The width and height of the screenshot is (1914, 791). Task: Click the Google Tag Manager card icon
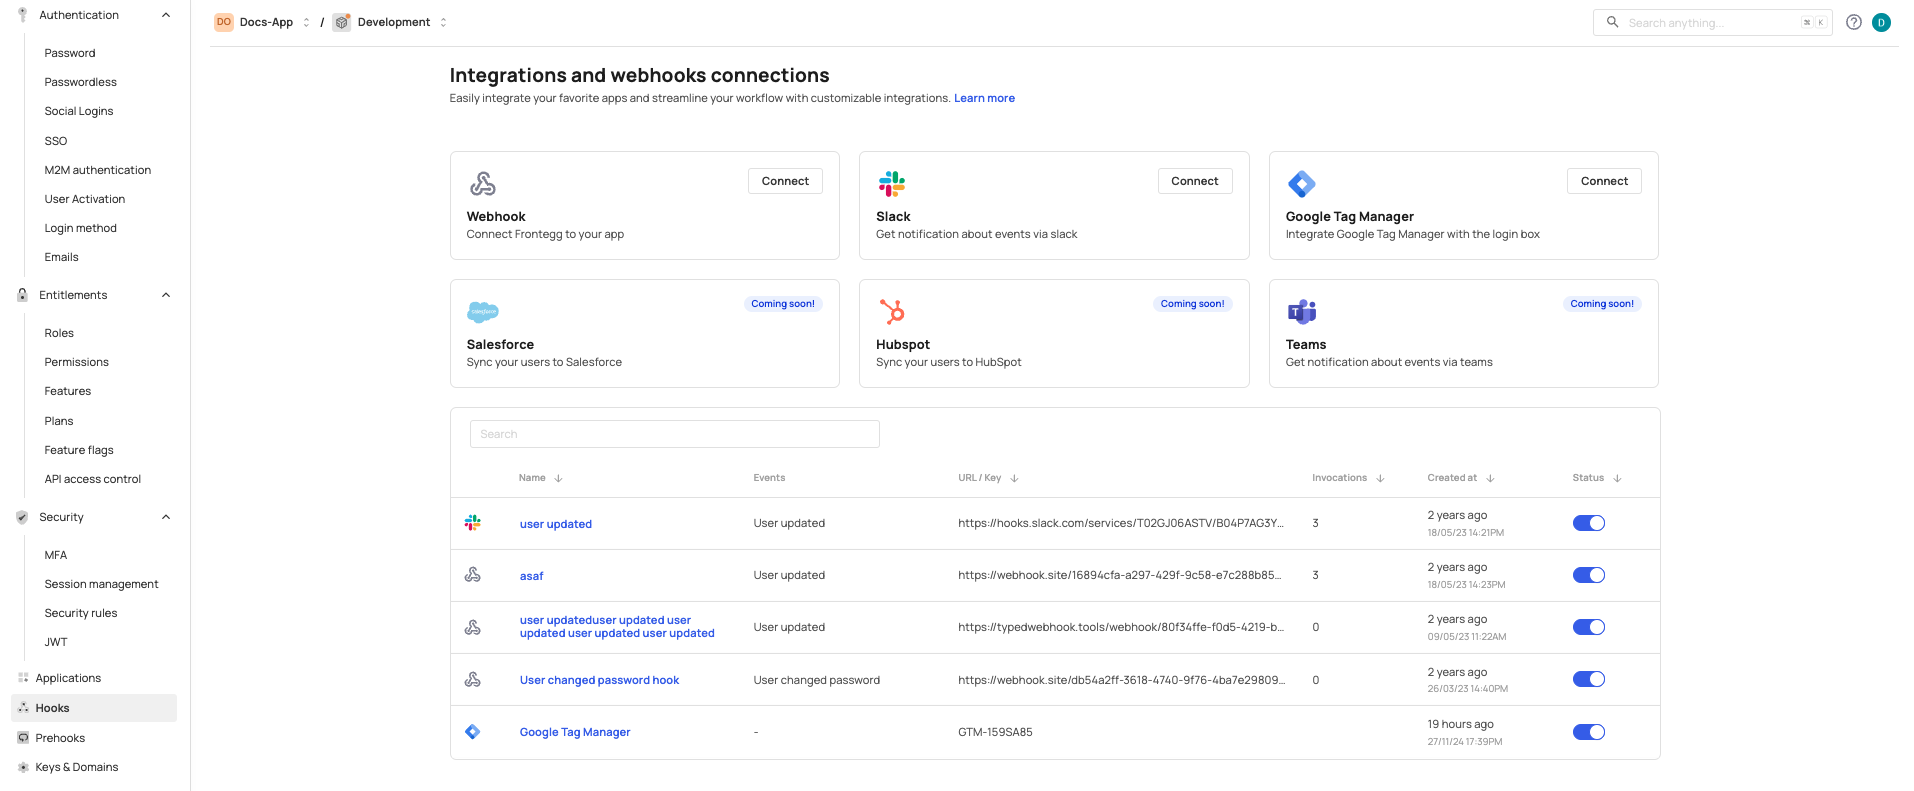(x=1301, y=184)
